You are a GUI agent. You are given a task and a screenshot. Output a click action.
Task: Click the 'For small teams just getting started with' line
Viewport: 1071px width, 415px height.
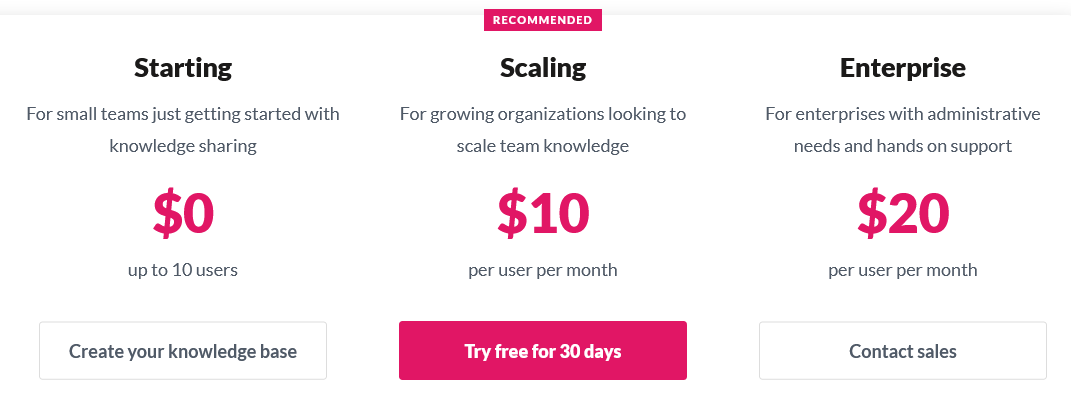pyautogui.click(x=183, y=114)
